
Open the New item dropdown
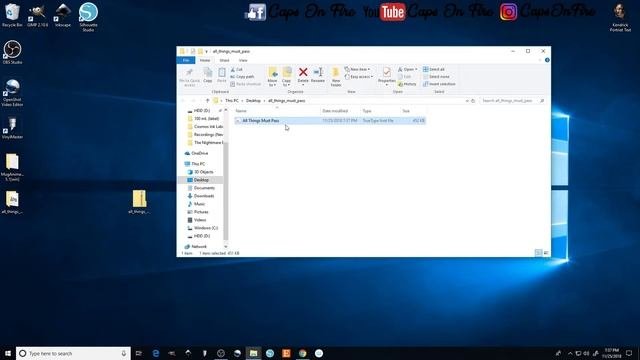pyautogui.click(x=357, y=69)
